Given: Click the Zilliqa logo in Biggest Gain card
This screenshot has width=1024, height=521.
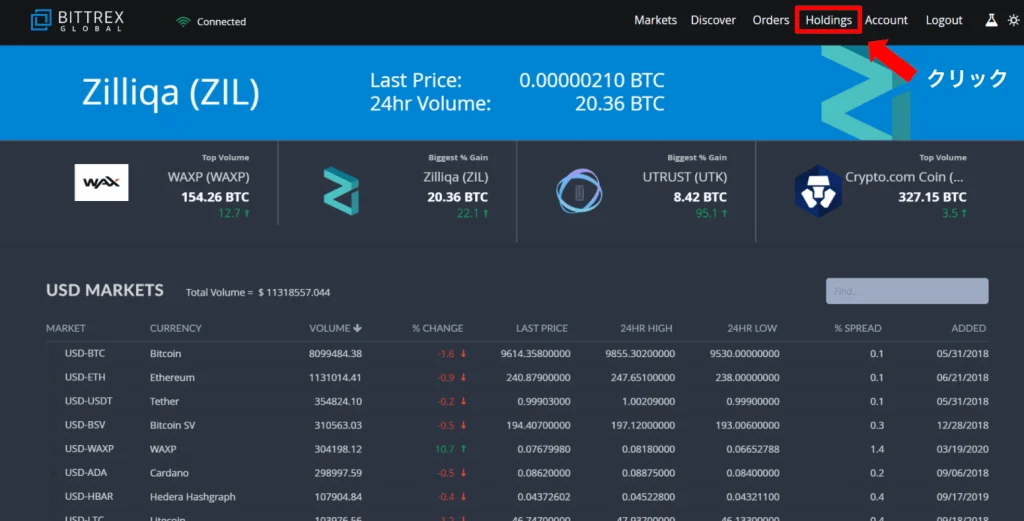Looking at the screenshot, I should [x=341, y=191].
